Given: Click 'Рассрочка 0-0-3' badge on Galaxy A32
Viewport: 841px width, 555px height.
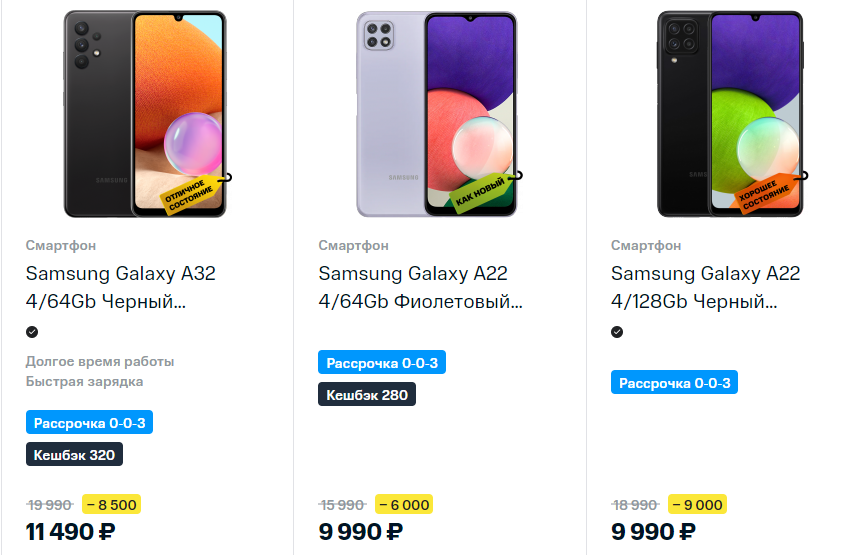Looking at the screenshot, I should [x=89, y=423].
